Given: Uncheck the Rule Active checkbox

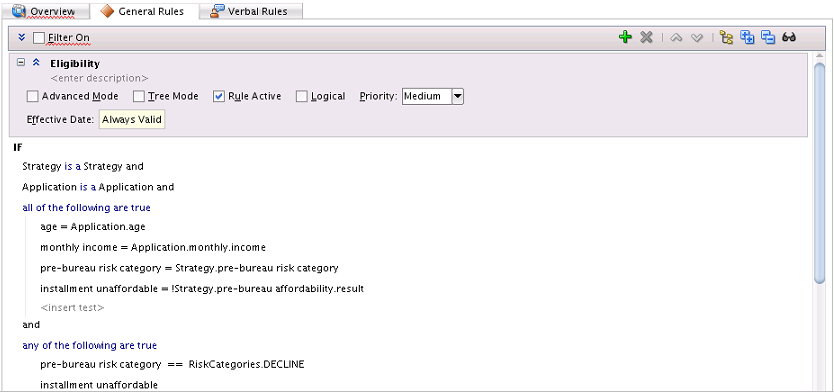Looking at the screenshot, I should click(x=219, y=96).
